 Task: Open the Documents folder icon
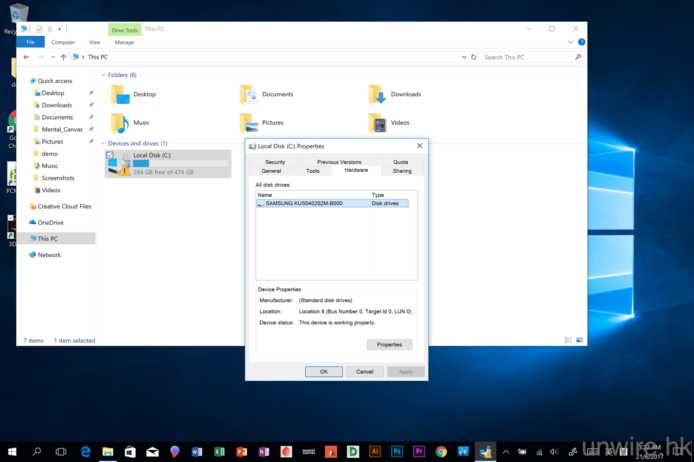click(250, 95)
